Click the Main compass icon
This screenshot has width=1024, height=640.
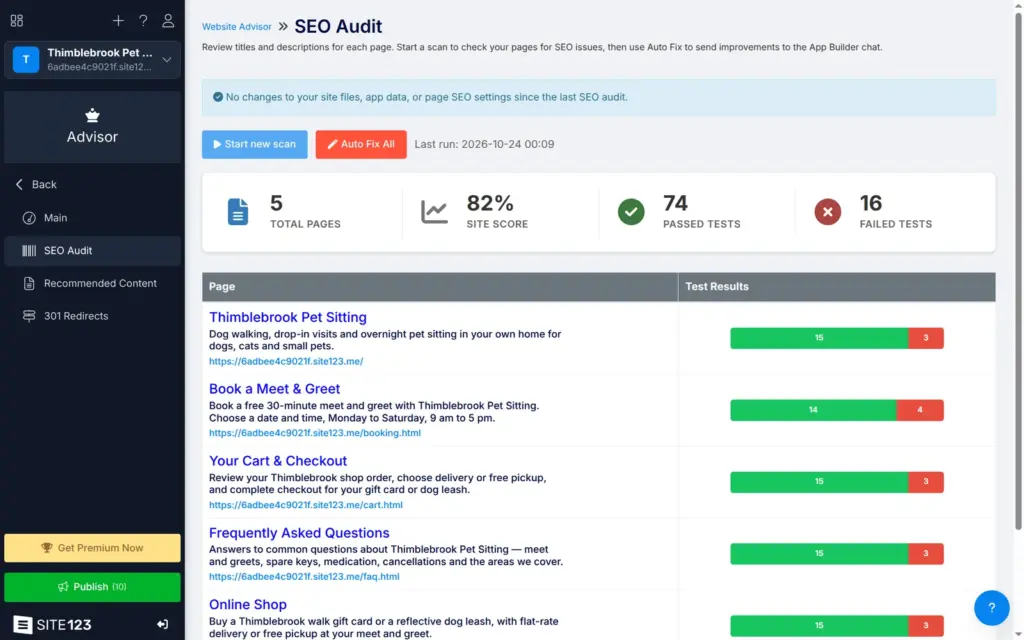29,218
